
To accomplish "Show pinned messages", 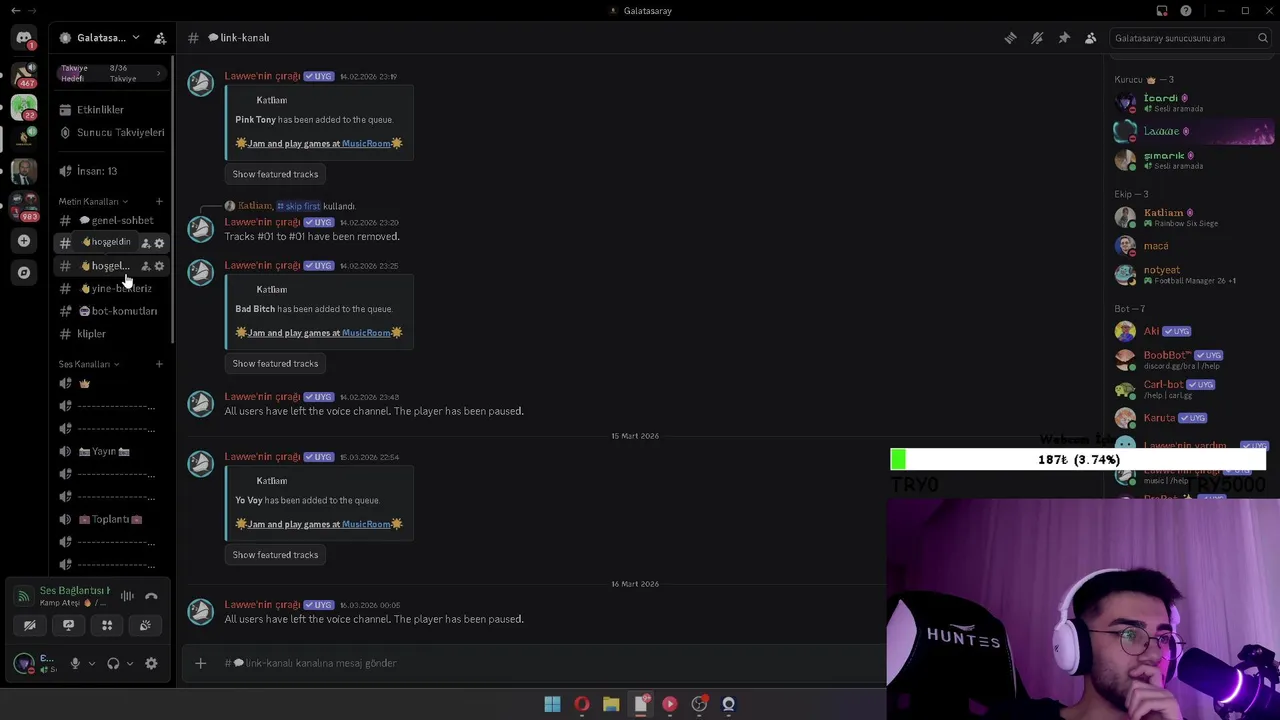I will coord(1064,38).
